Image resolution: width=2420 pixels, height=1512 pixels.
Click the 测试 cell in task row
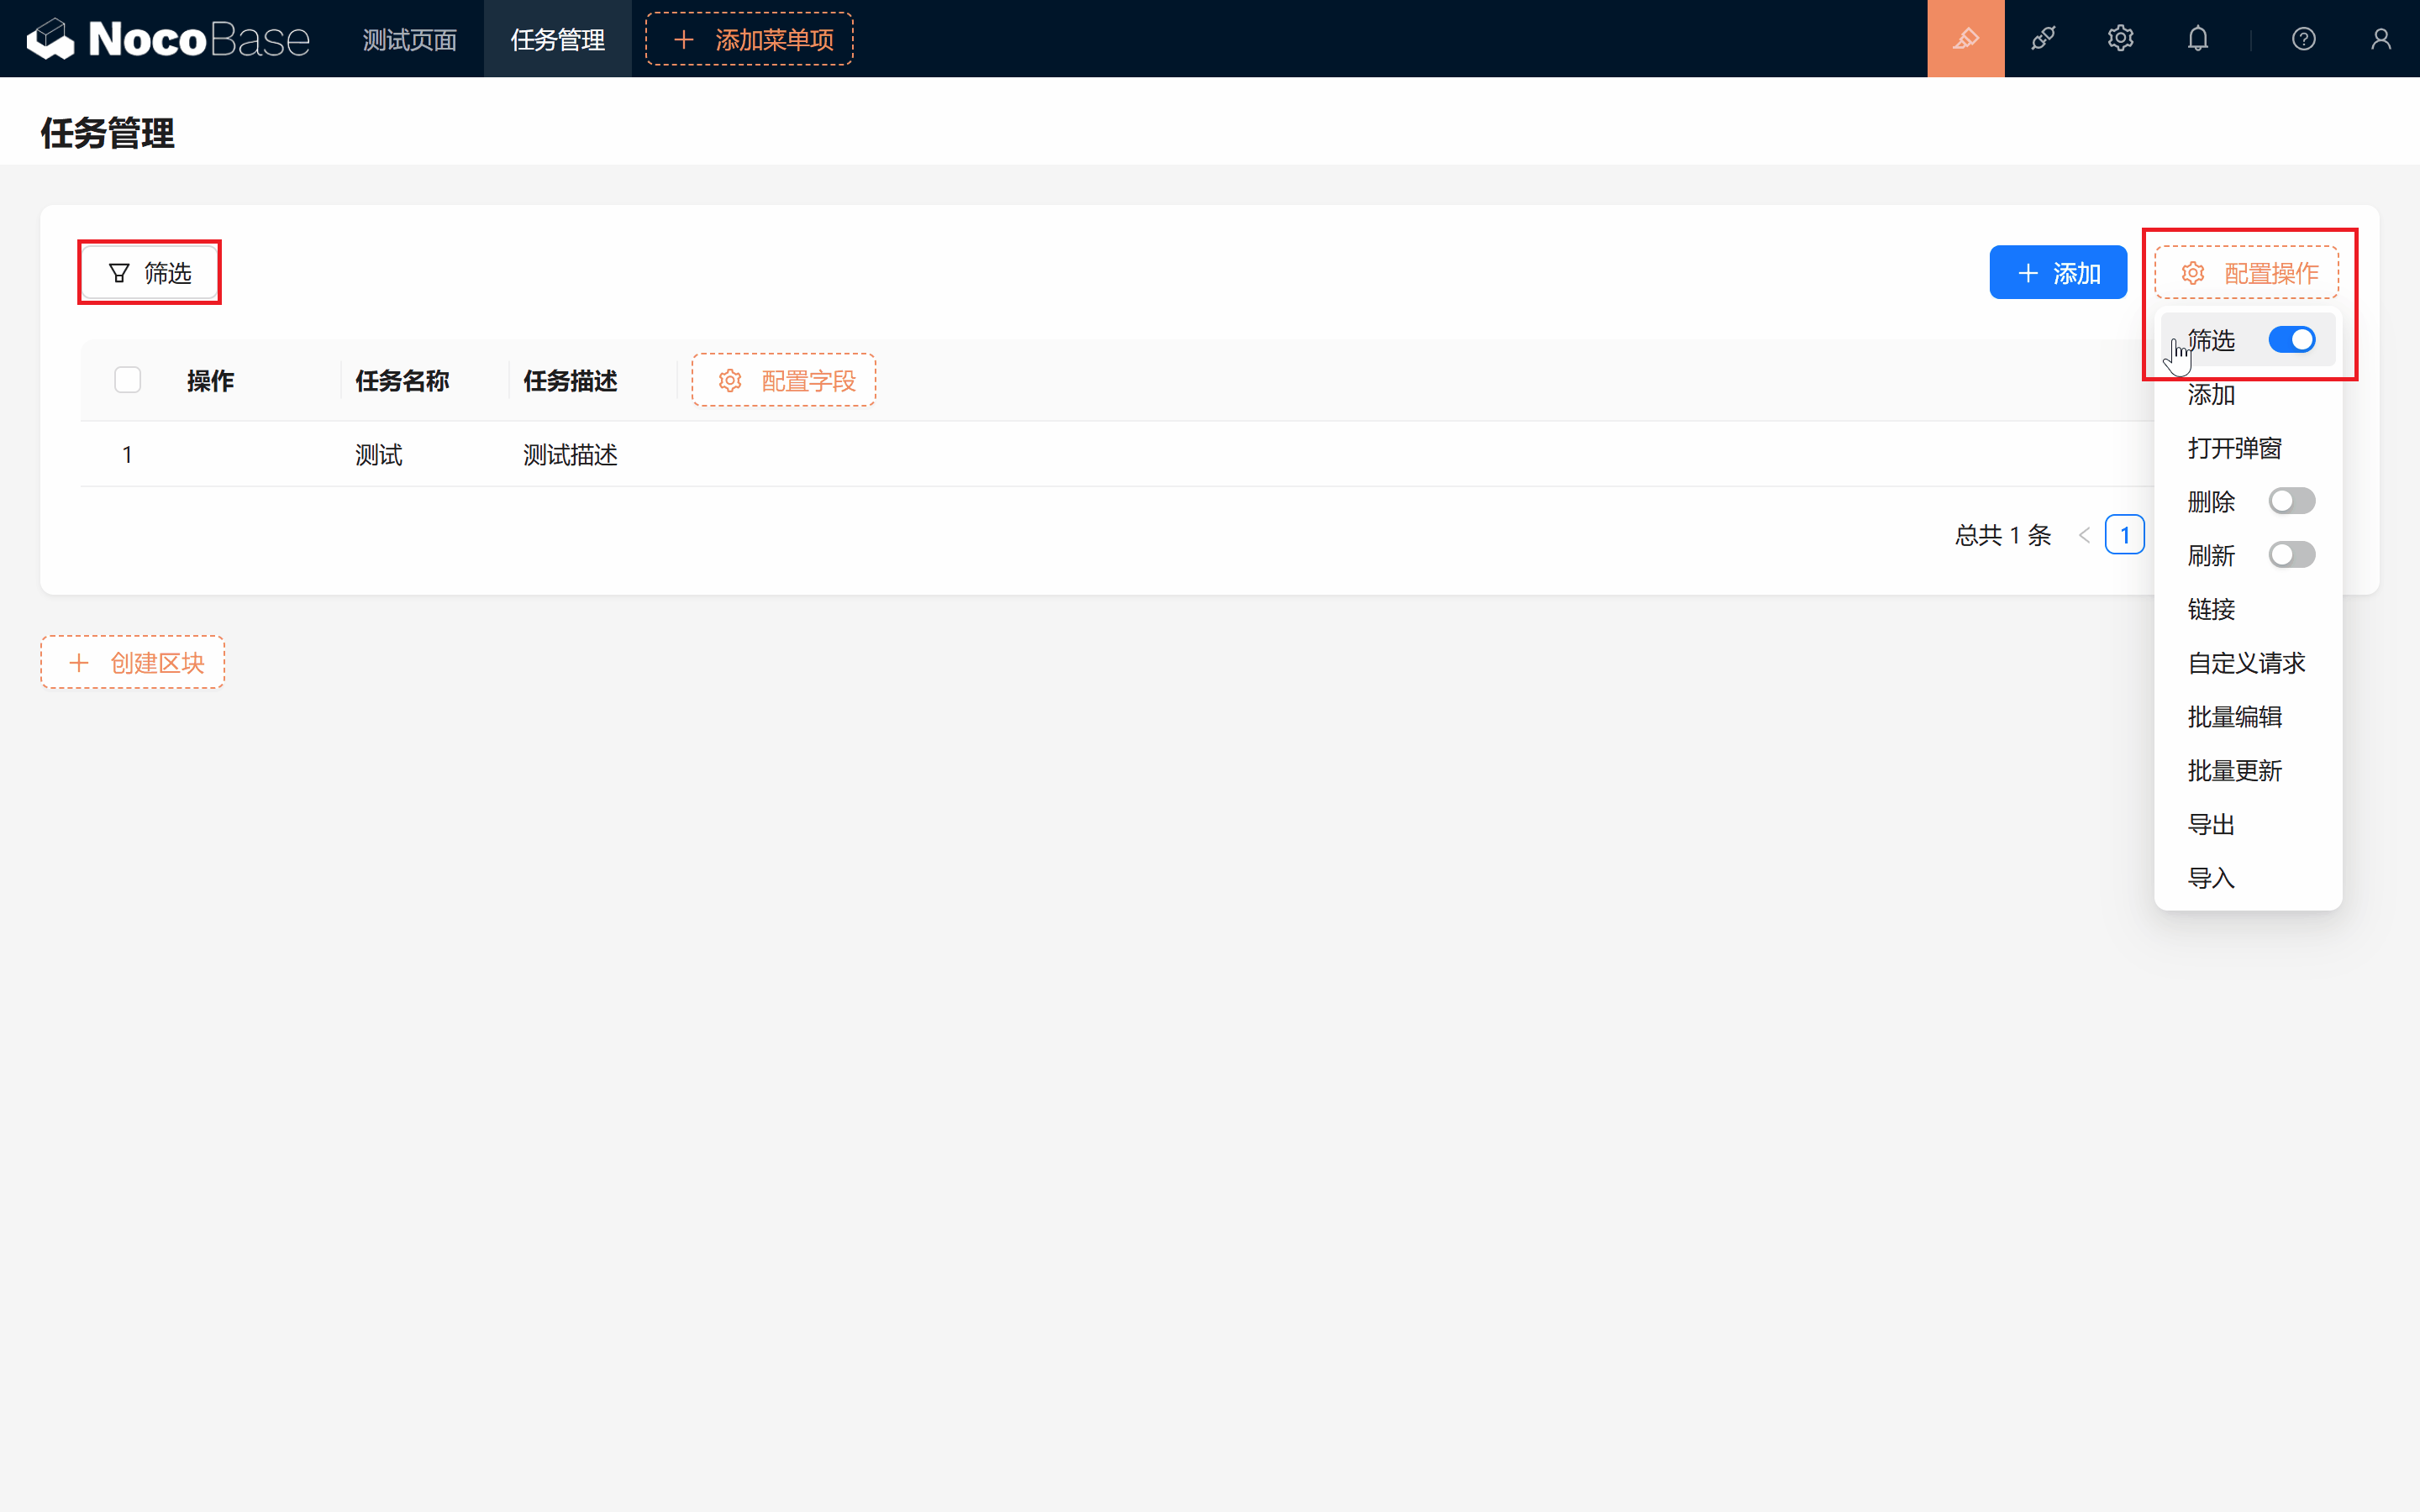(x=378, y=455)
